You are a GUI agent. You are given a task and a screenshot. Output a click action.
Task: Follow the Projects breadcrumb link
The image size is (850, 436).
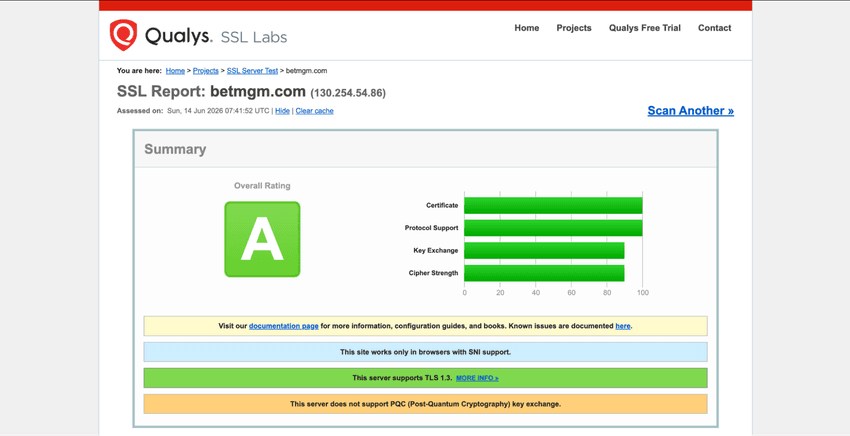pos(205,70)
